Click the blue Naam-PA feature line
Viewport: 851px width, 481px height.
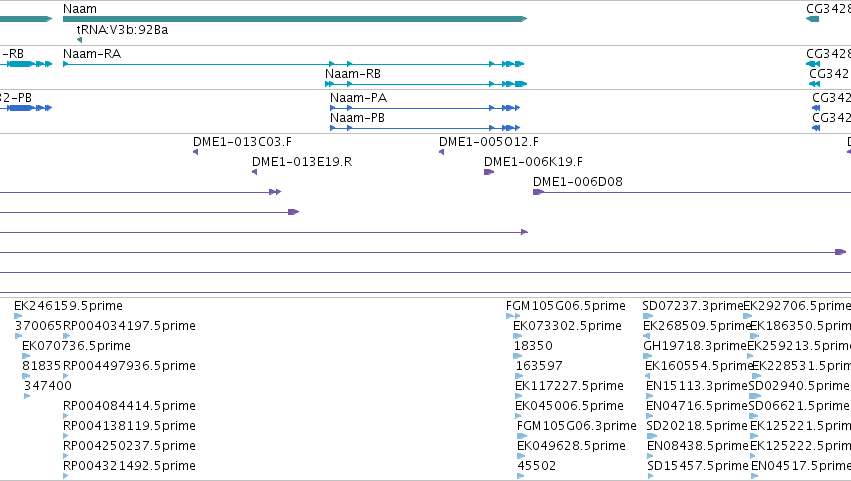[x=425, y=108]
